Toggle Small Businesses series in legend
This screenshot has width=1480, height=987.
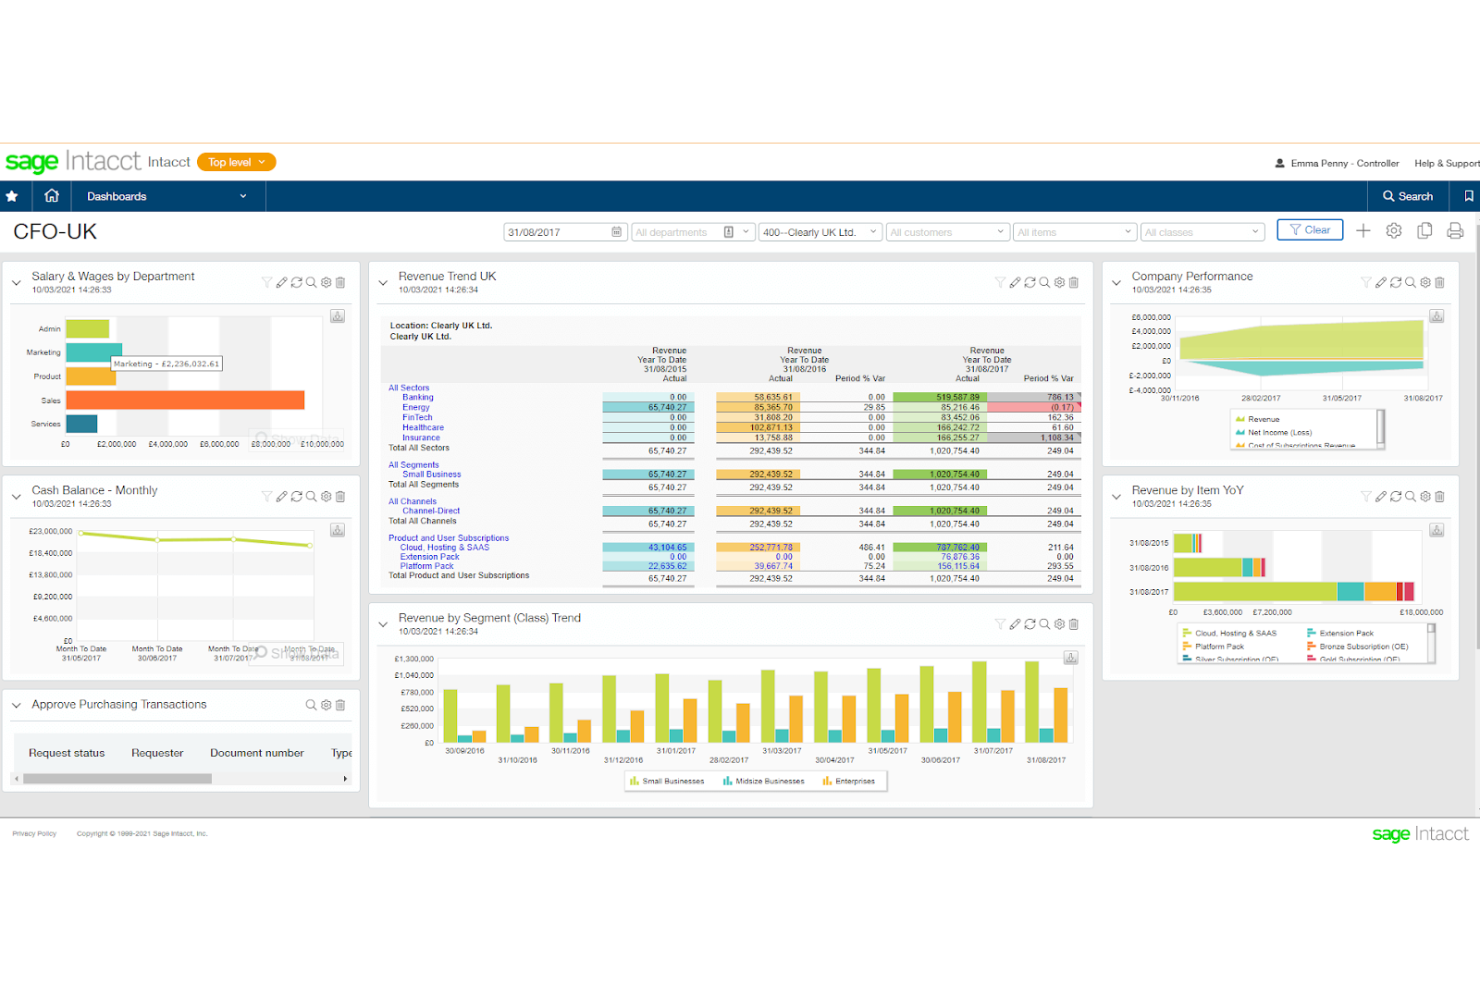pyautogui.click(x=667, y=781)
